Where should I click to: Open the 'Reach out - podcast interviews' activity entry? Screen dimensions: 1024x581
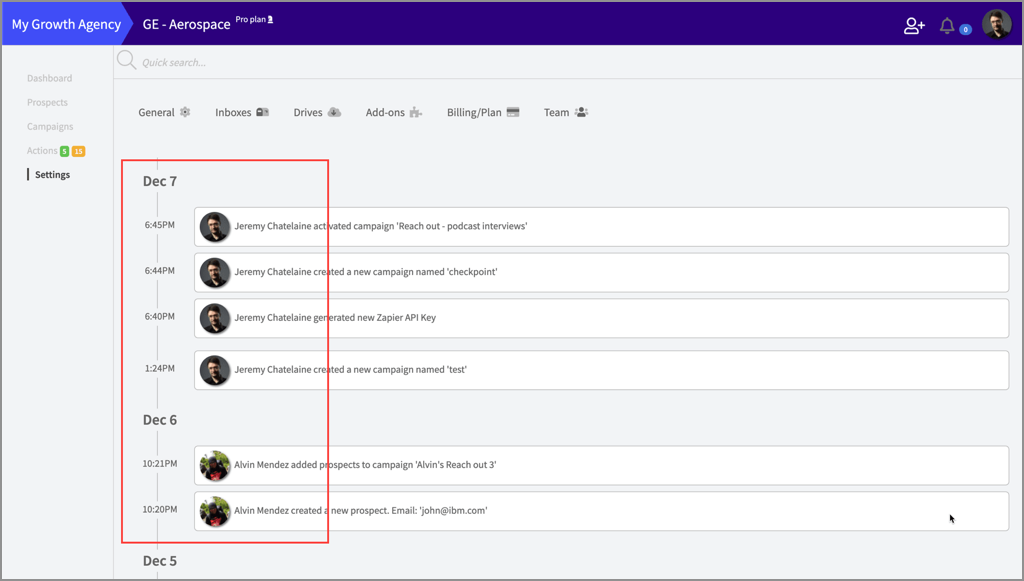click(x=600, y=226)
